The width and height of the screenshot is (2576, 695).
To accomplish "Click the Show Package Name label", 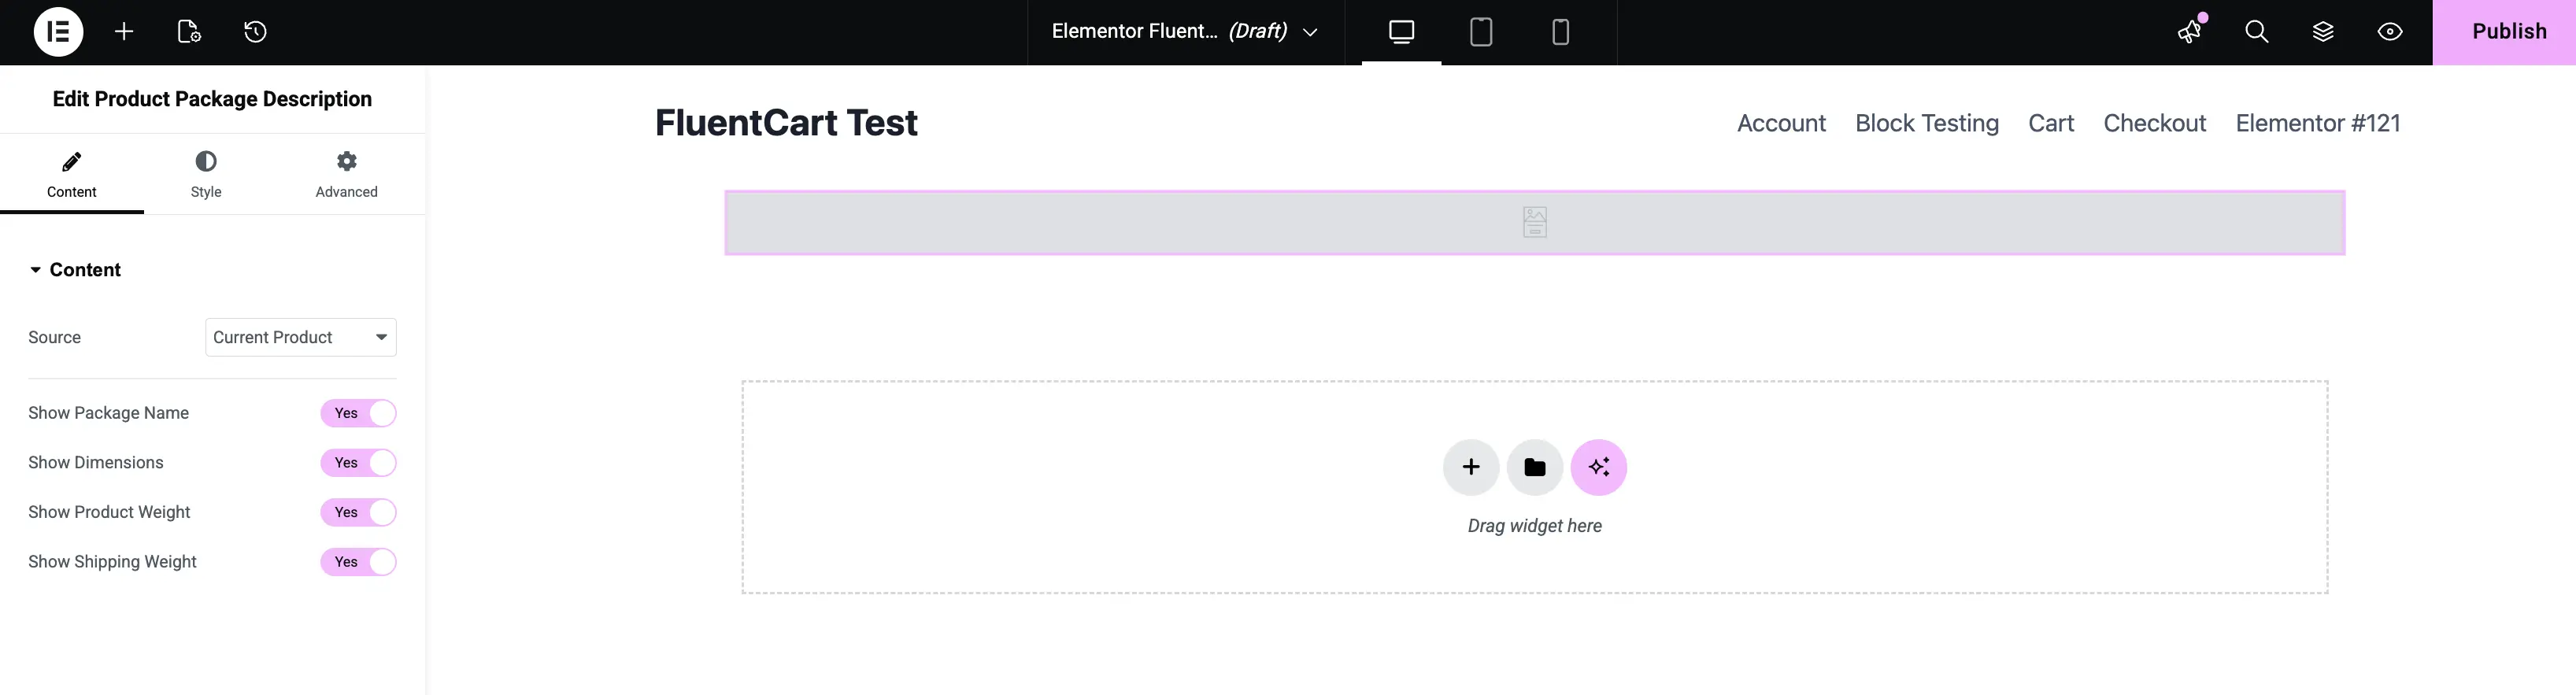I will 108,413.
